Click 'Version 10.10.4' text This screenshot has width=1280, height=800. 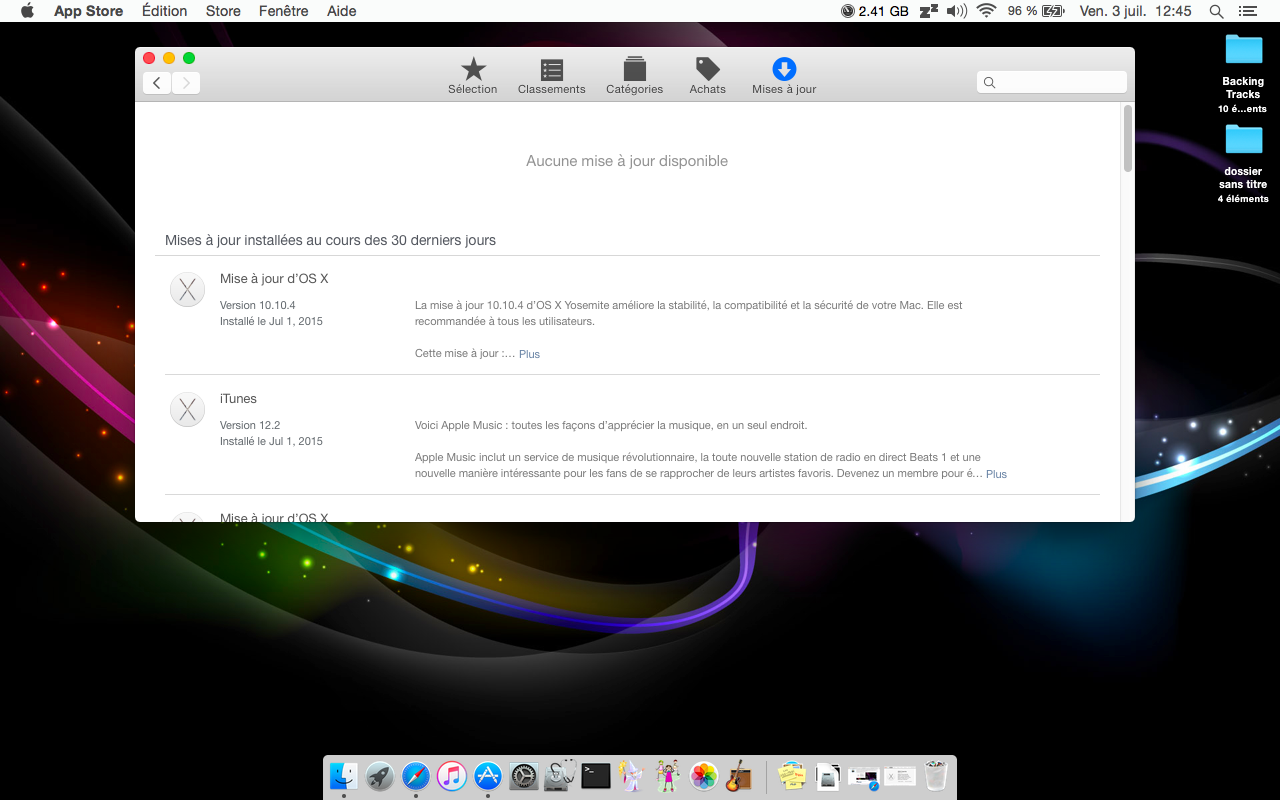pyautogui.click(x=257, y=305)
